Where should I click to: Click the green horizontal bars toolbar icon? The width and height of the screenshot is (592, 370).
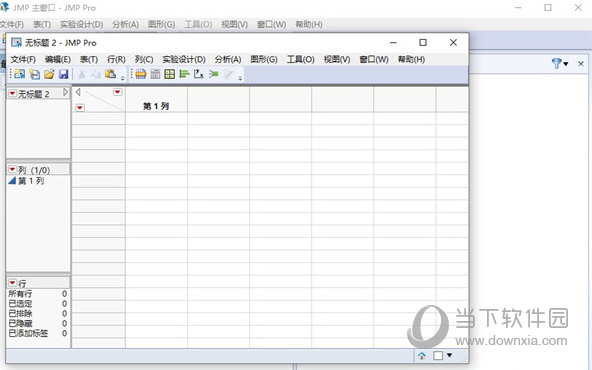click(x=184, y=74)
